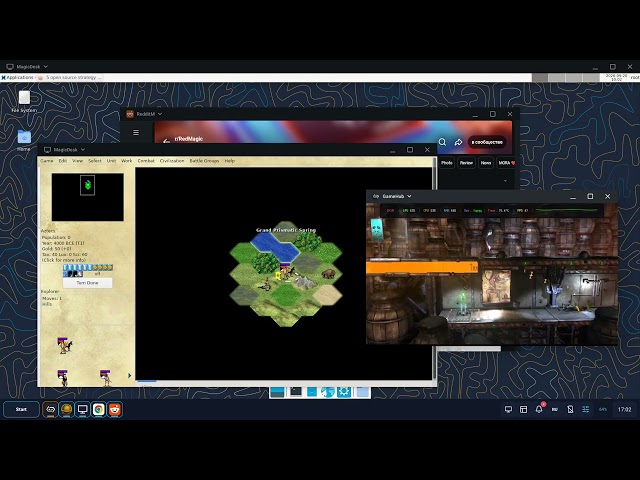Open the Unit menu in Freeciv
The image size is (640, 480).
[x=111, y=161]
